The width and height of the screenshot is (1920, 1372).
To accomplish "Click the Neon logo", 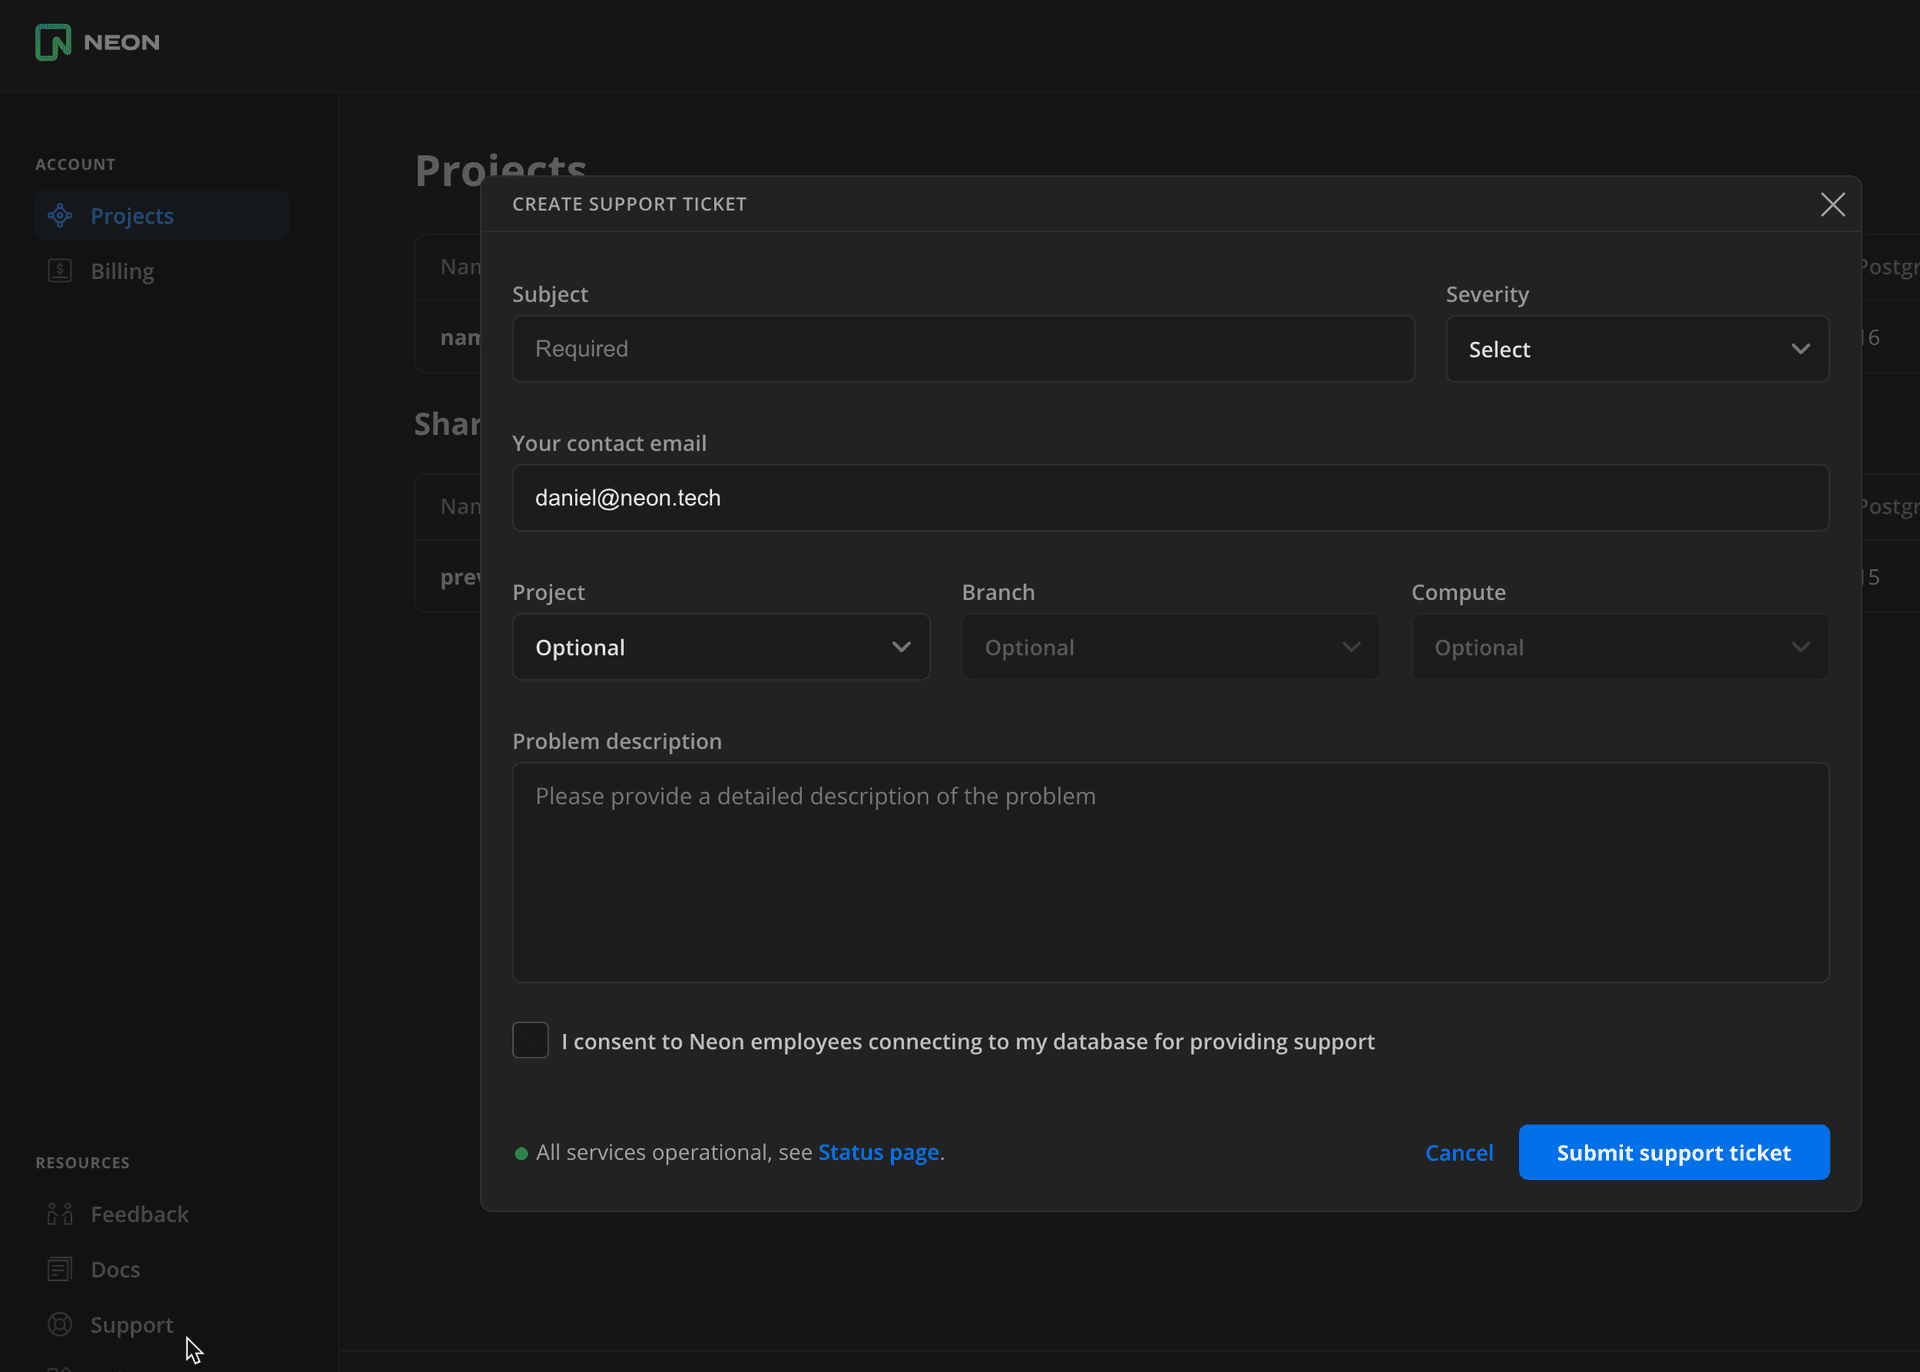I will pyautogui.click(x=96, y=42).
